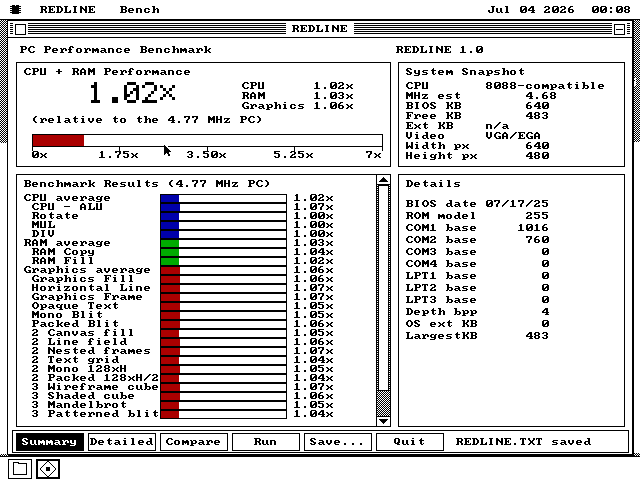This screenshot has width=640, height=480.
Task: Click the 'Depth bpp' detail line
Action: [x=477, y=312]
